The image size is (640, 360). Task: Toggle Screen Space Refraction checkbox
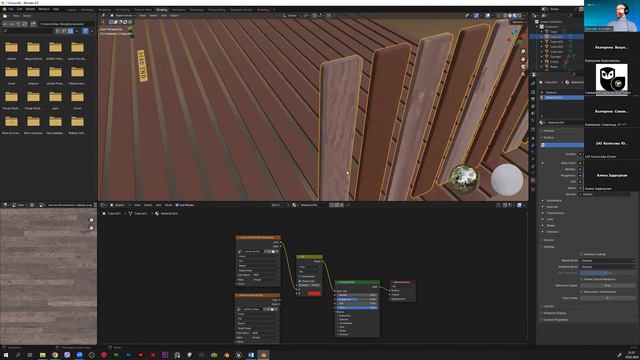[582, 279]
